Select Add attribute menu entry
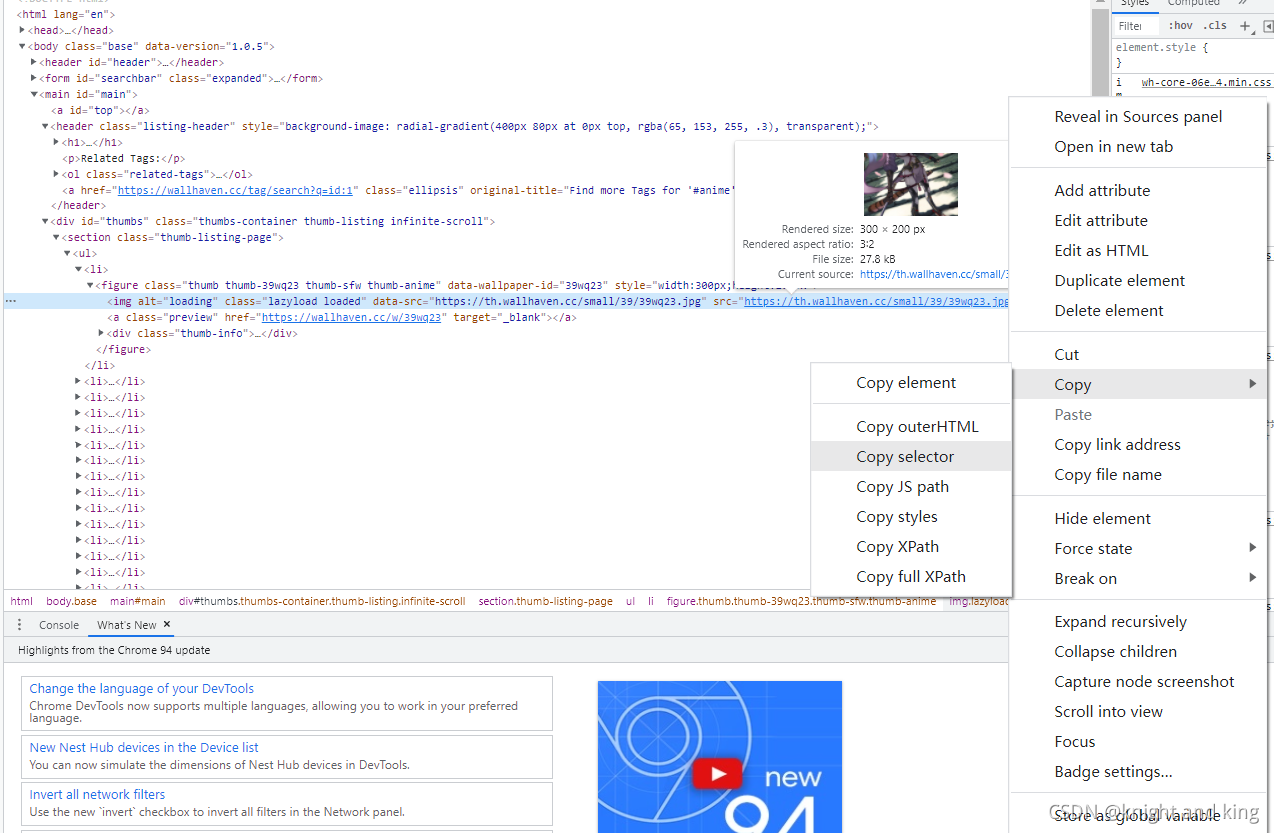The height and width of the screenshot is (833, 1274). click(1138, 190)
